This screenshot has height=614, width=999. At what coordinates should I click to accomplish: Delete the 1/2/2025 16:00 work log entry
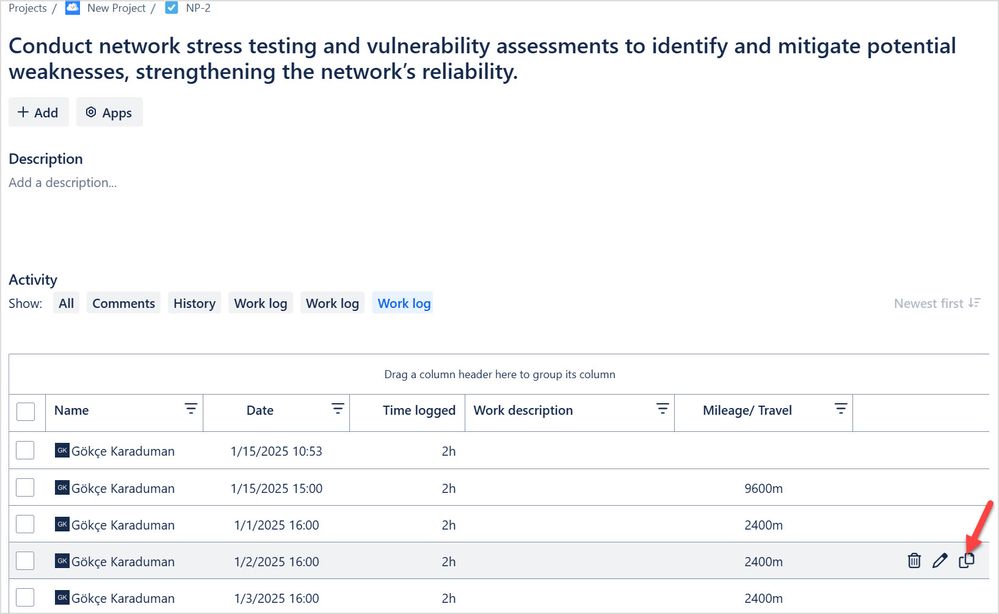coord(914,560)
